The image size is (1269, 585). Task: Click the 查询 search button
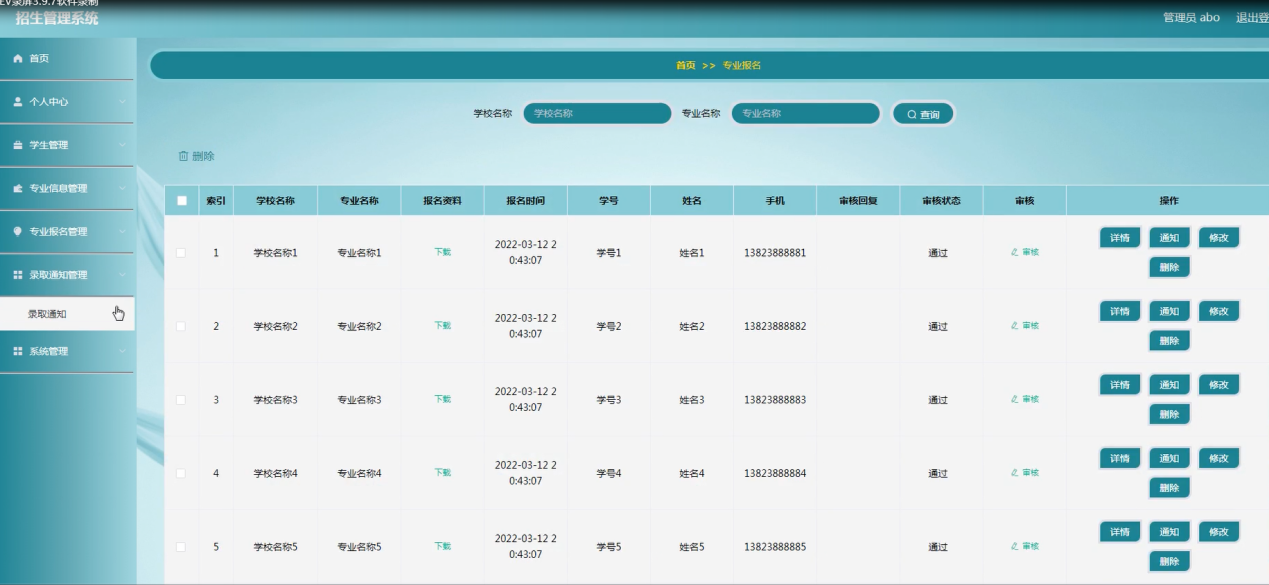tap(923, 114)
